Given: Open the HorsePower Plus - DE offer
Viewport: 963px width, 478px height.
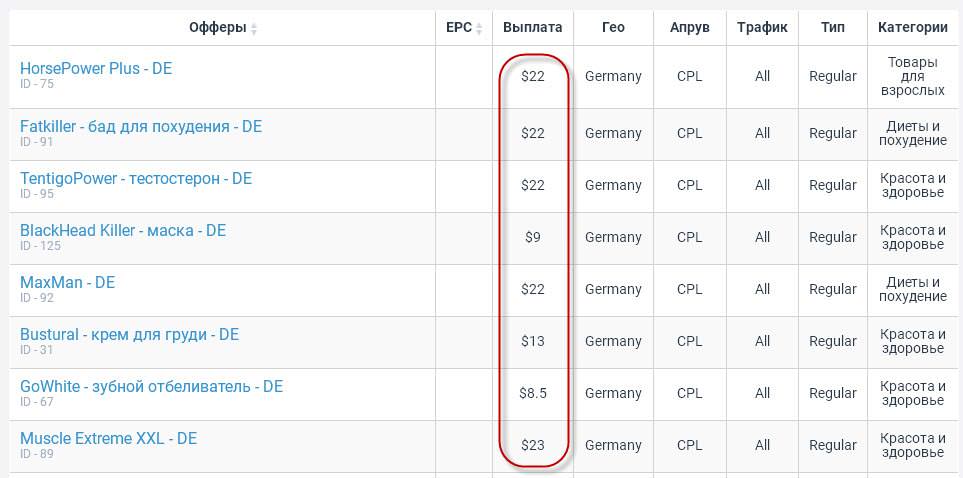Looking at the screenshot, I should pyautogui.click(x=96, y=69).
